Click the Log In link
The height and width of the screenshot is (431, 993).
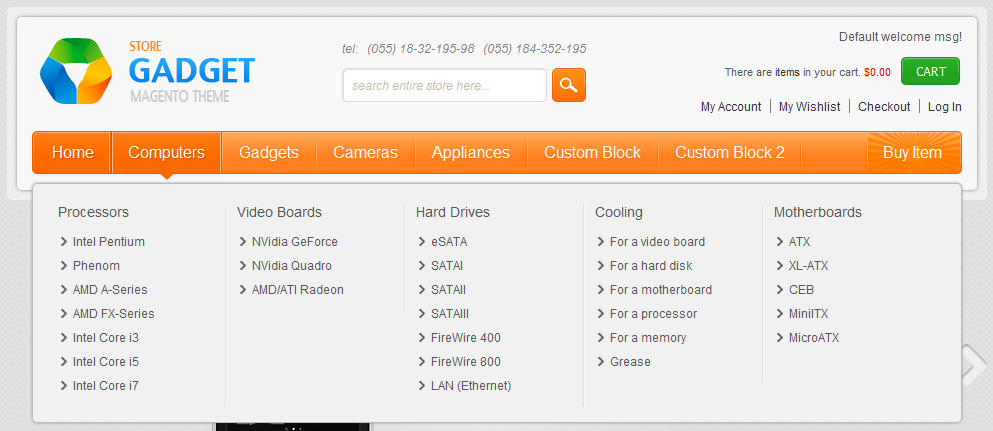pyautogui.click(x=945, y=107)
